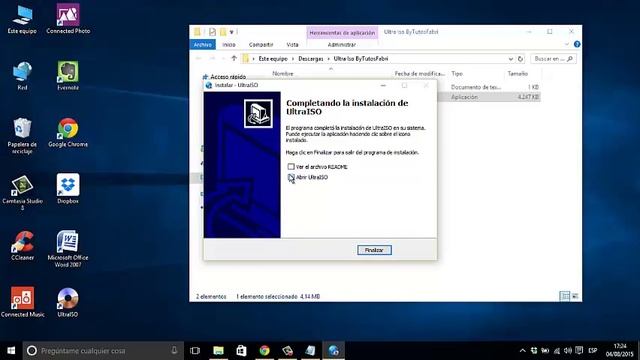Screen dimensions: 640x360
Task: Open the action center notifications icon
Action: pyautogui.click(x=579, y=351)
